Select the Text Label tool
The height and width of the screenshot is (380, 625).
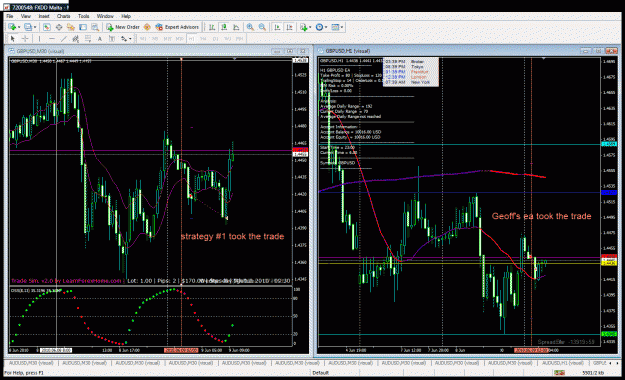click(x=112, y=39)
